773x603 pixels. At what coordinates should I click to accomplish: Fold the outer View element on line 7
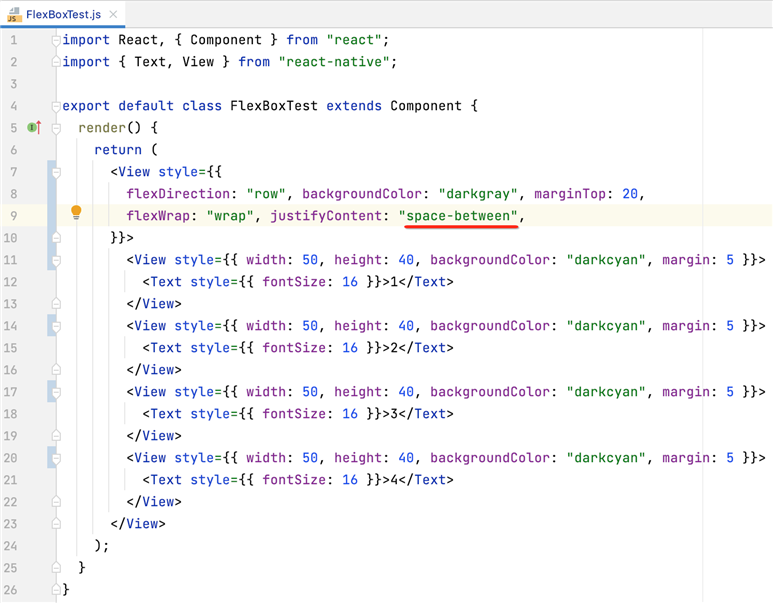click(57, 172)
